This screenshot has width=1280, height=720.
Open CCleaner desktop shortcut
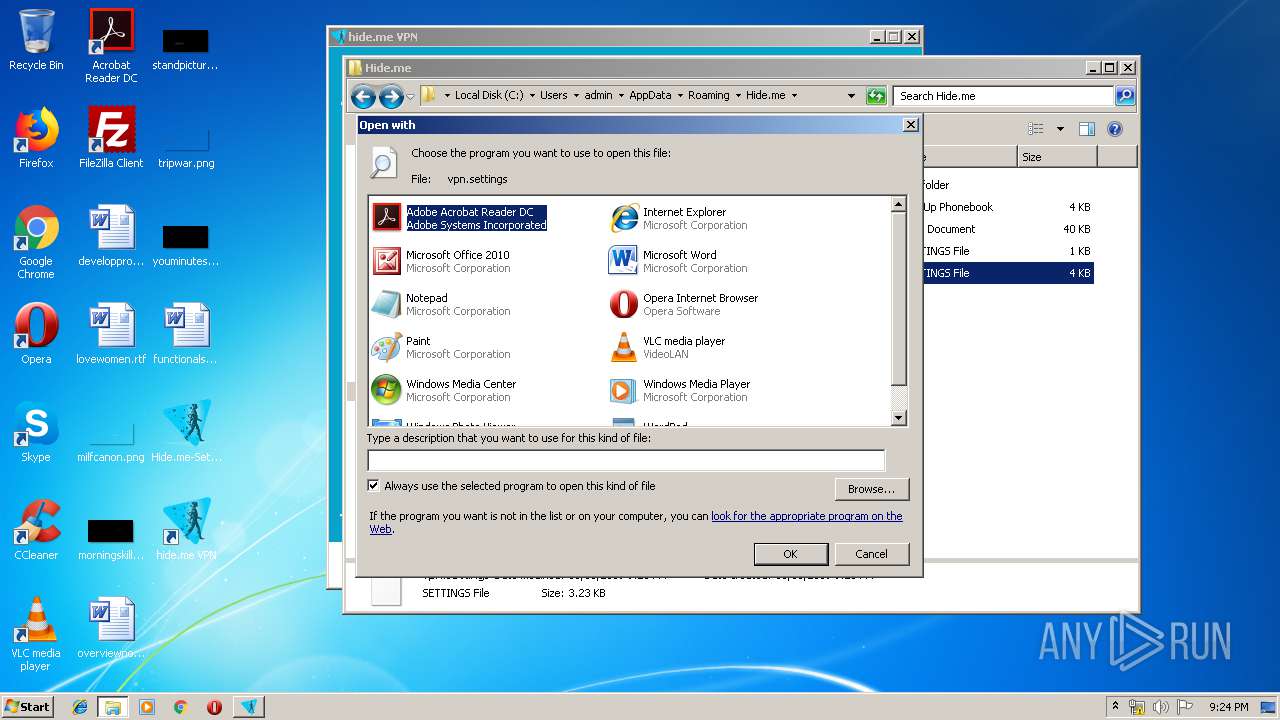[36, 530]
